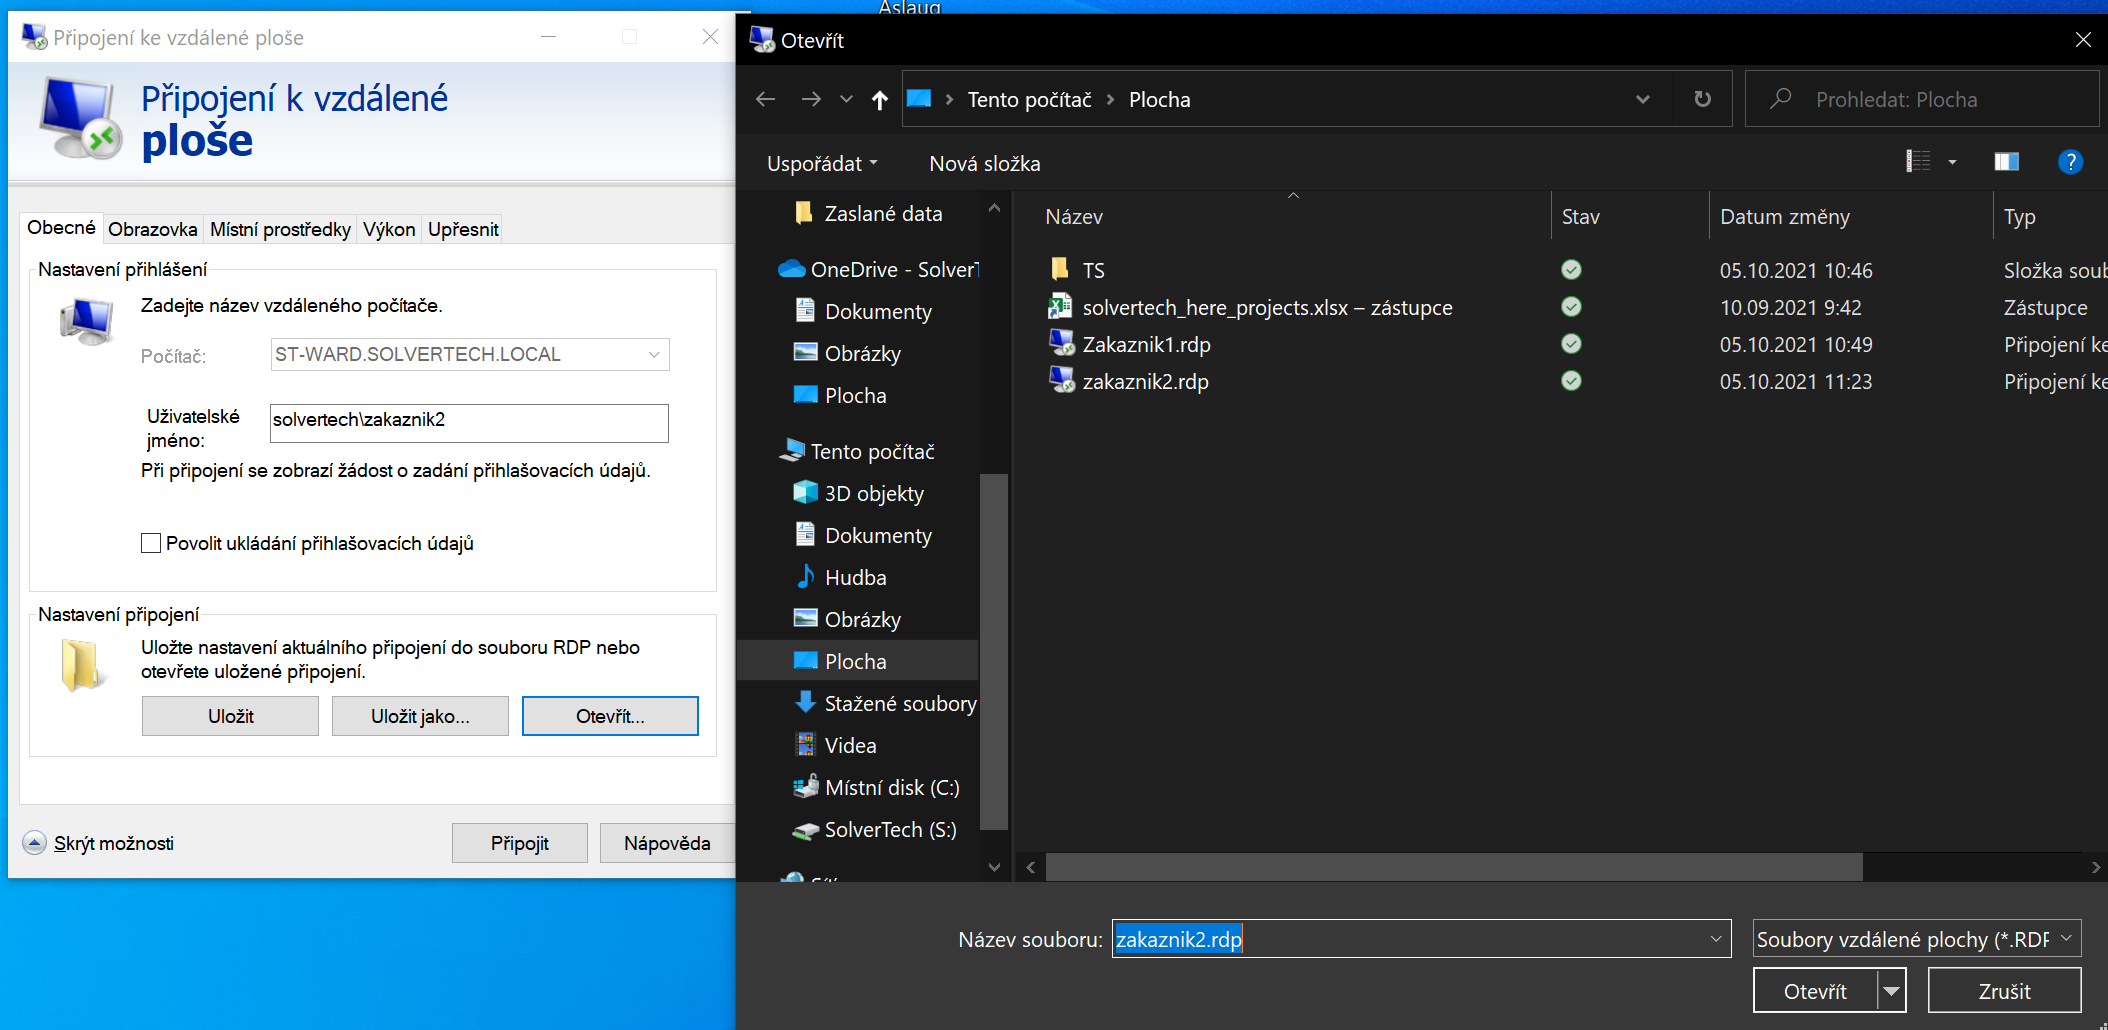
Task: Click the Prohledat: Plocha search field
Action: (1921, 99)
